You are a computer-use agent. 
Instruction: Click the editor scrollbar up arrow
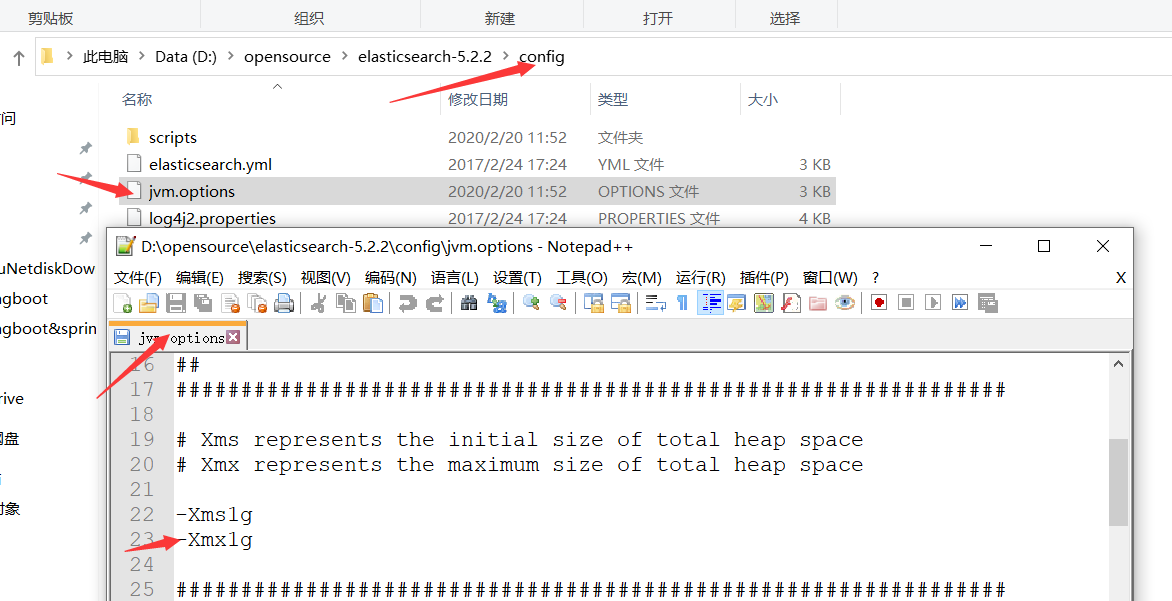pos(1118,364)
